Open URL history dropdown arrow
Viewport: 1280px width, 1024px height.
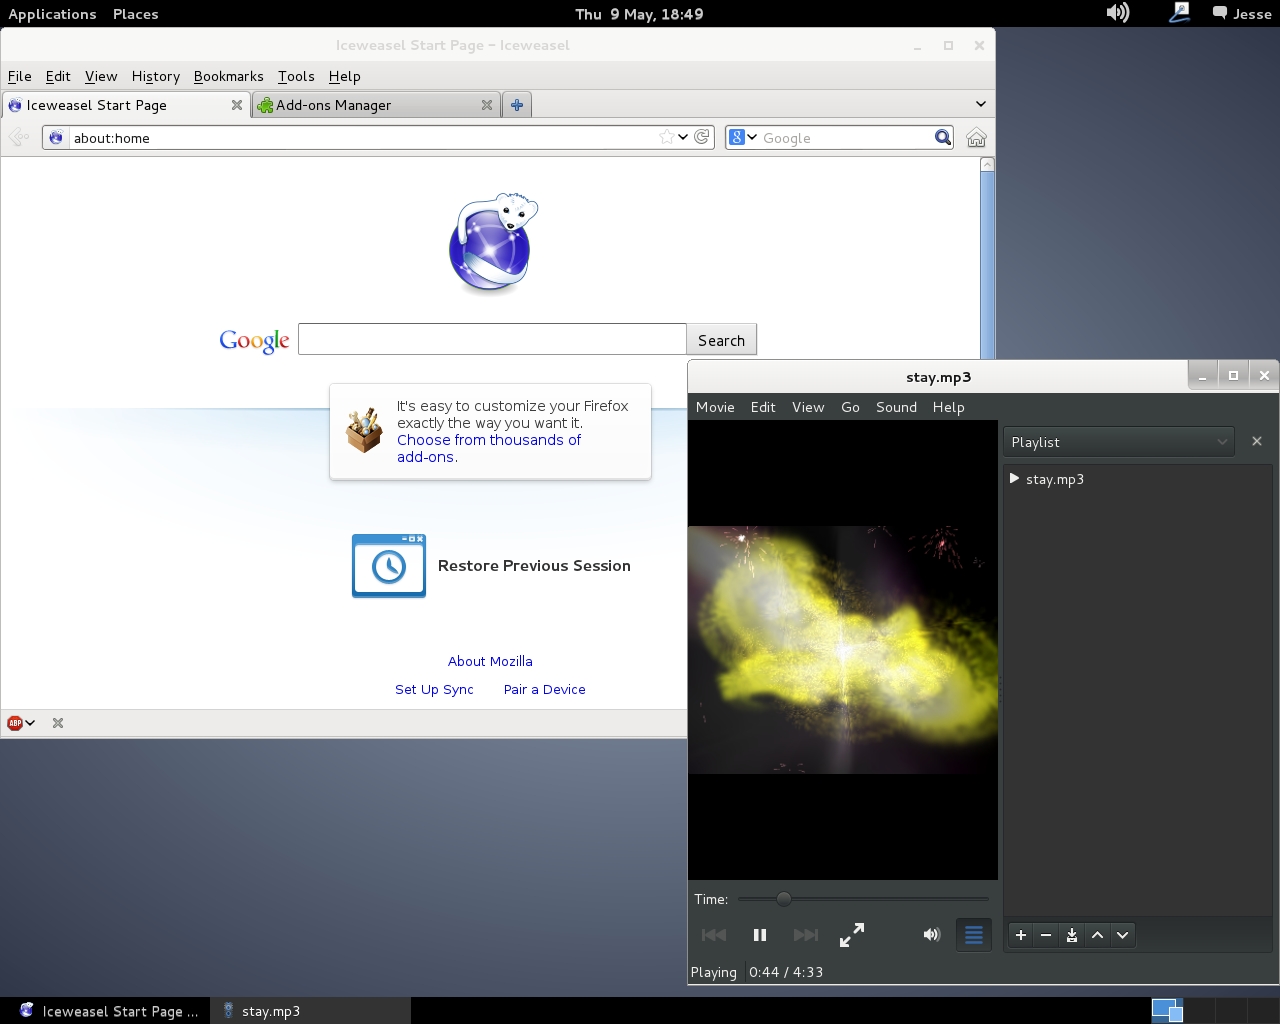pyautogui.click(x=683, y=137)
